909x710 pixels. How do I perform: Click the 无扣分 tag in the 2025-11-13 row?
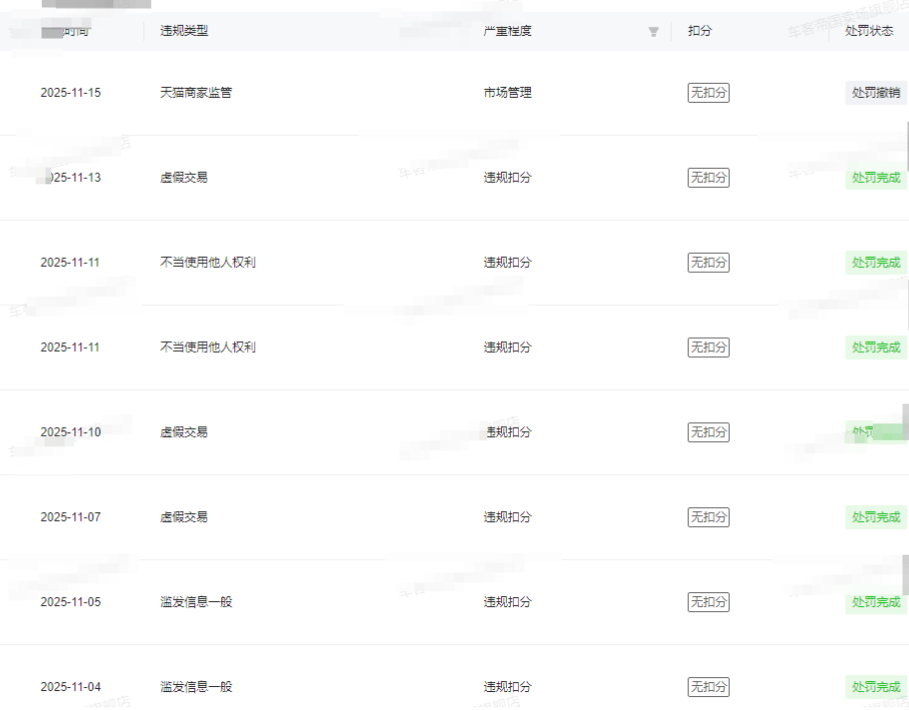pos(708,177)
